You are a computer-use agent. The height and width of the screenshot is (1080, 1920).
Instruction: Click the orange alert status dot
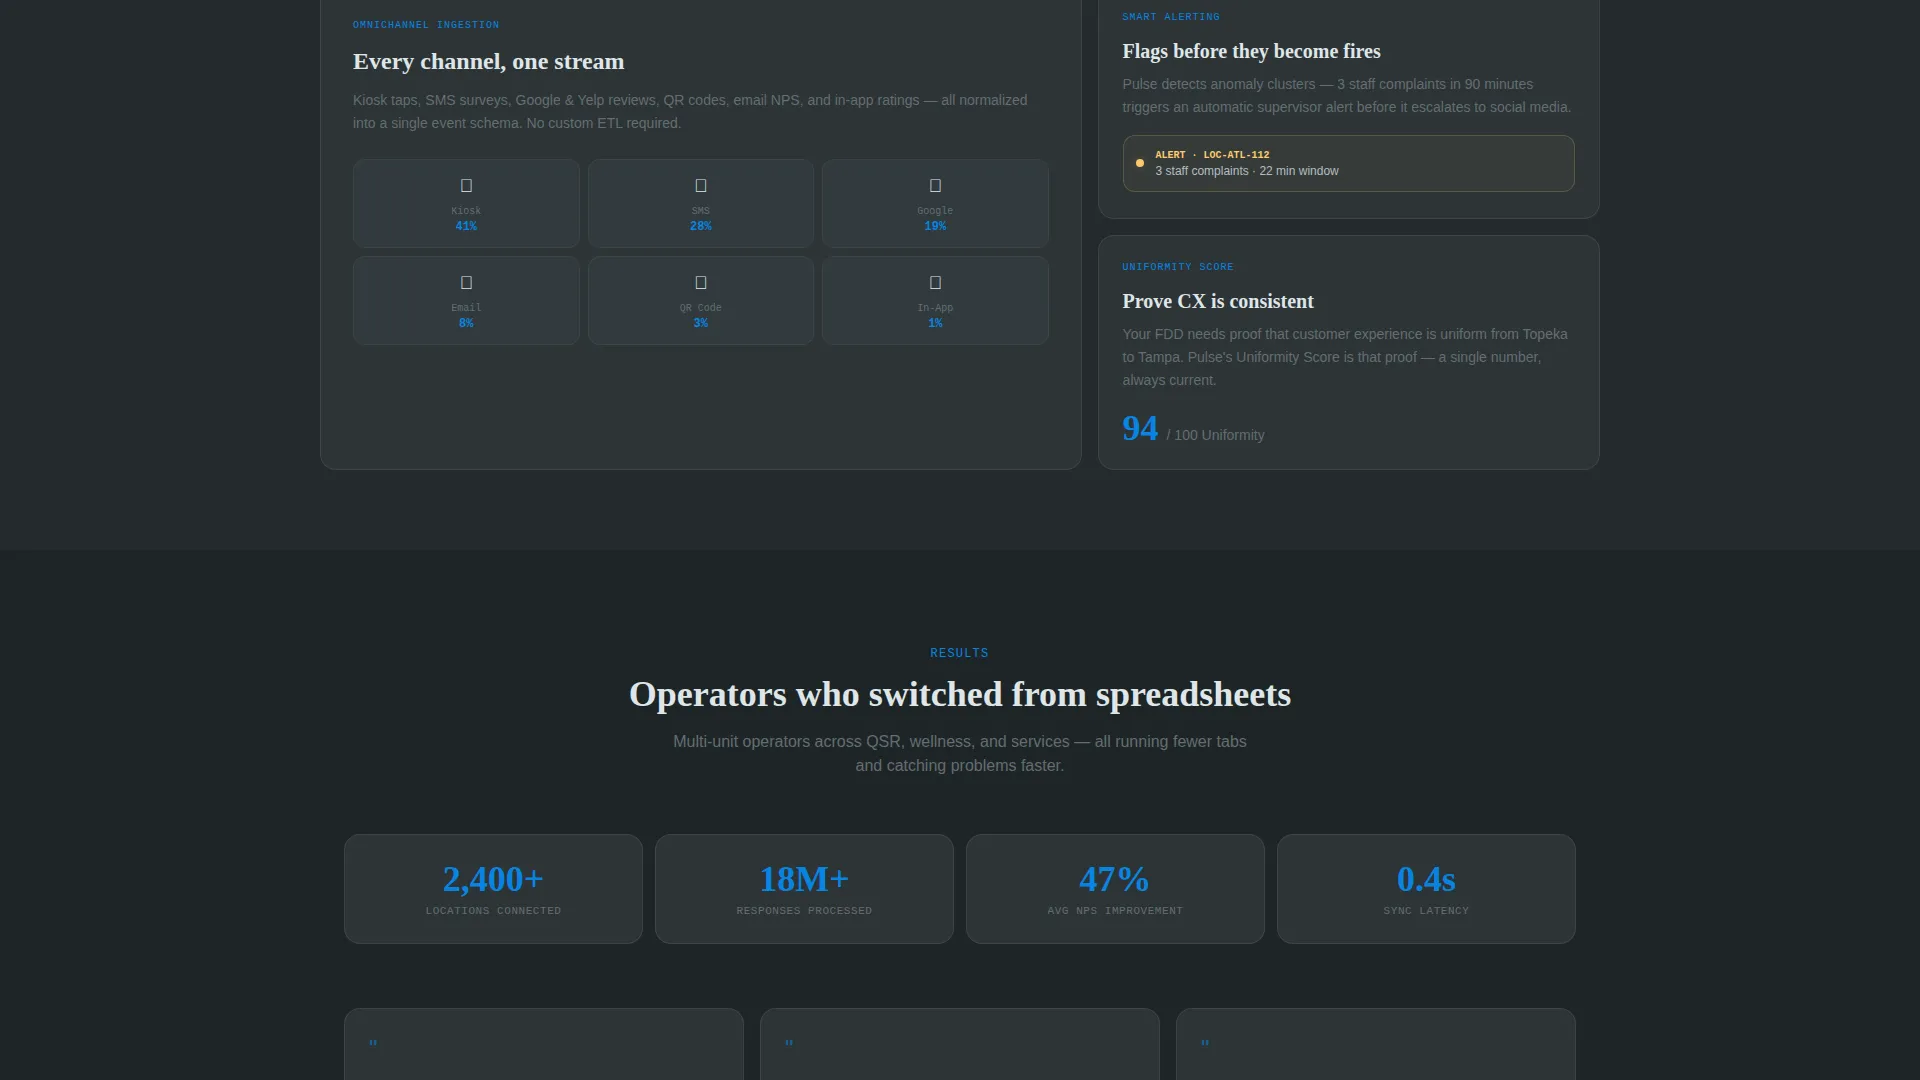point(1139,163)
